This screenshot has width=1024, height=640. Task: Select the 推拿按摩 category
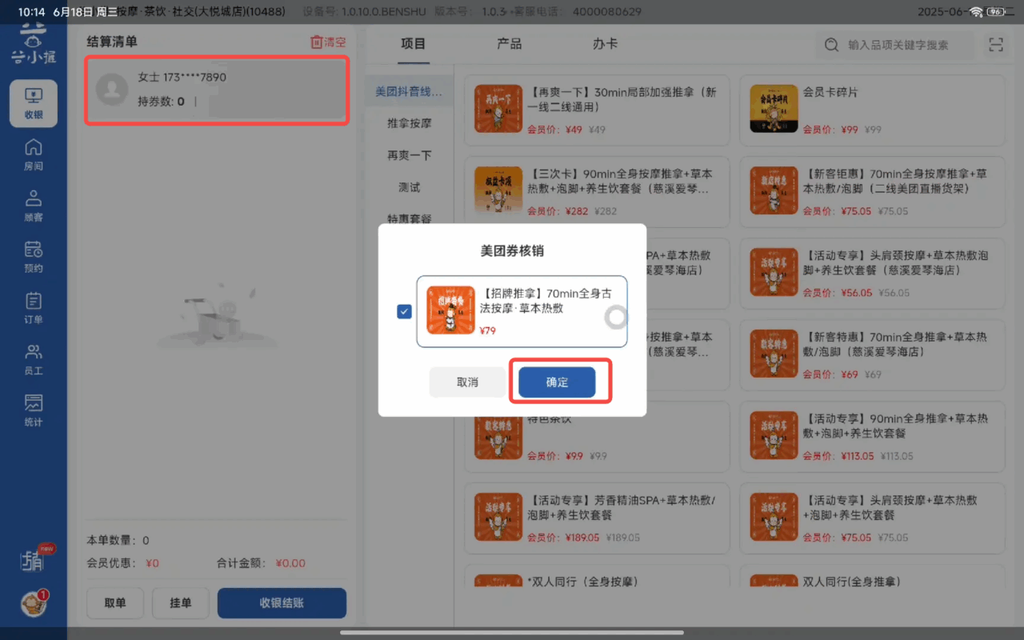(409, 123)
